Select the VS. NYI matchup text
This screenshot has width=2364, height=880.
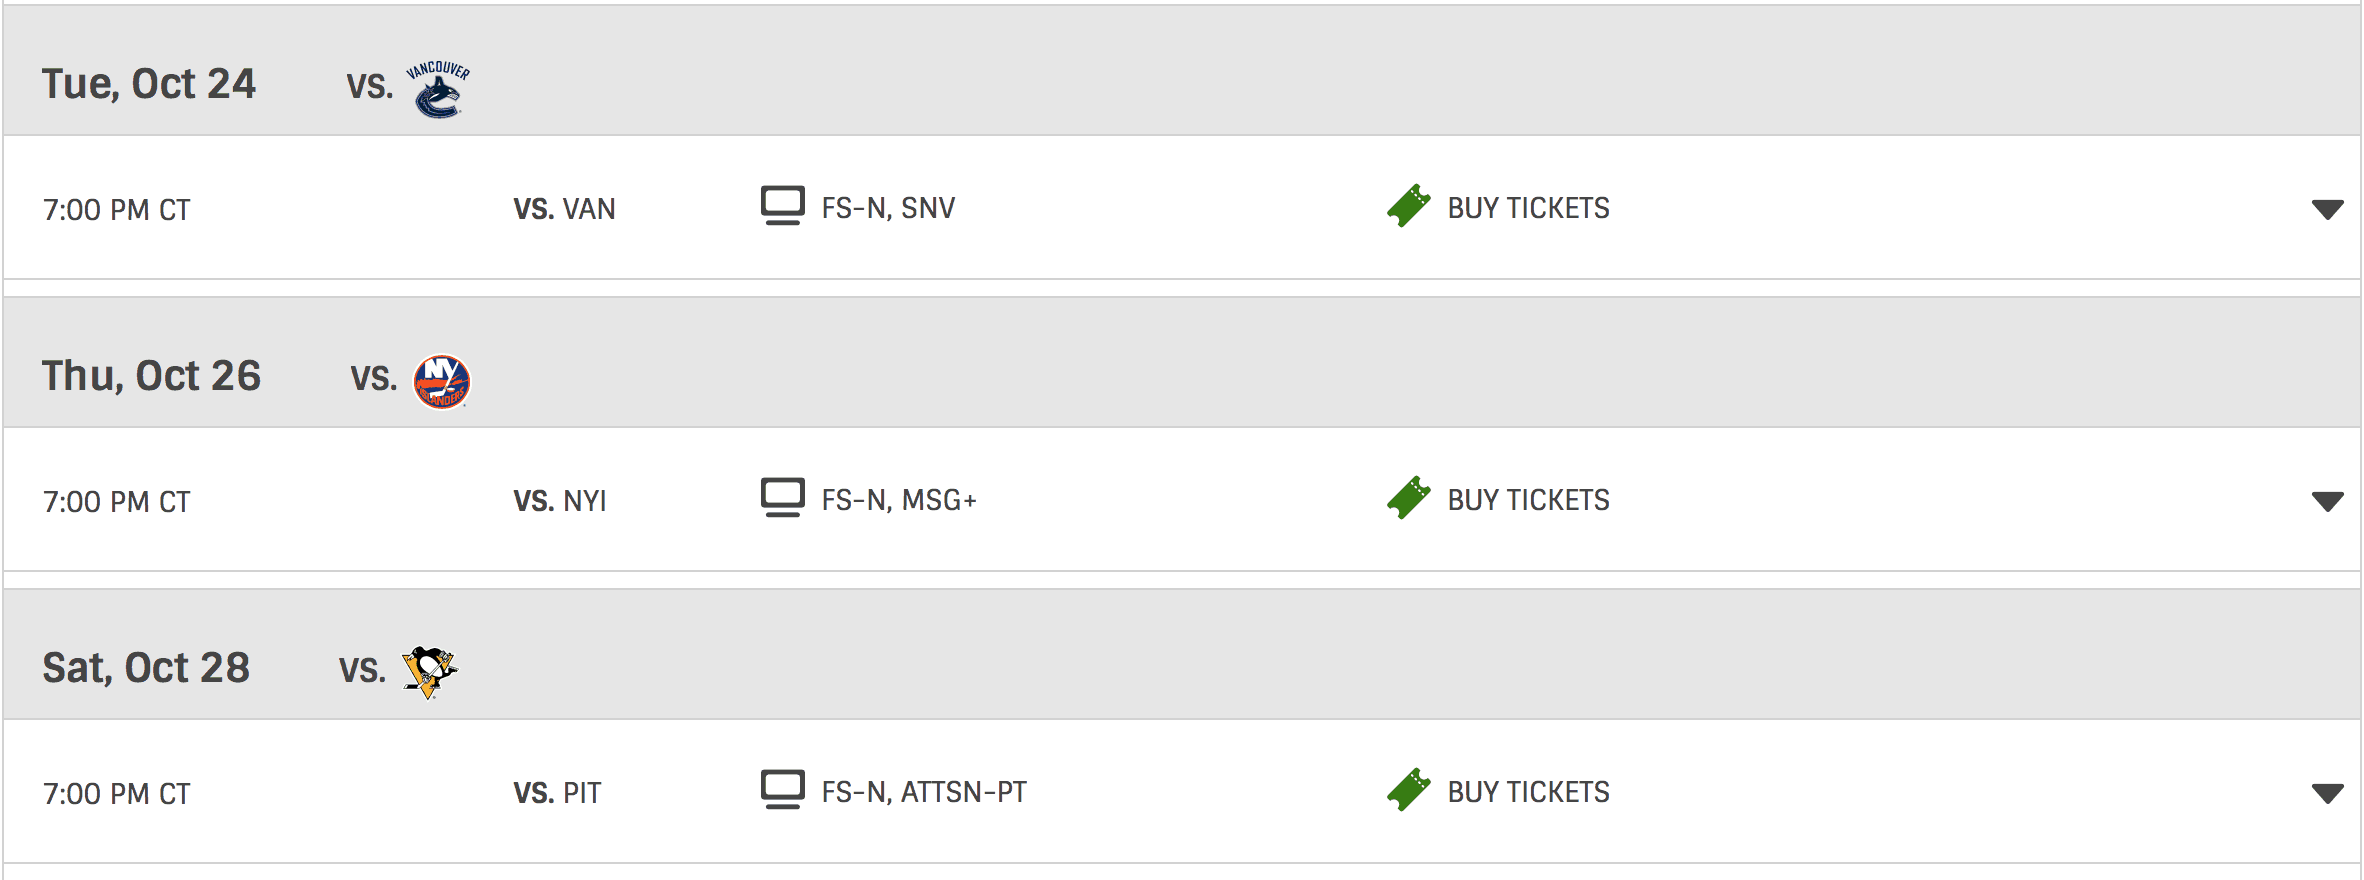coord(560,501)
